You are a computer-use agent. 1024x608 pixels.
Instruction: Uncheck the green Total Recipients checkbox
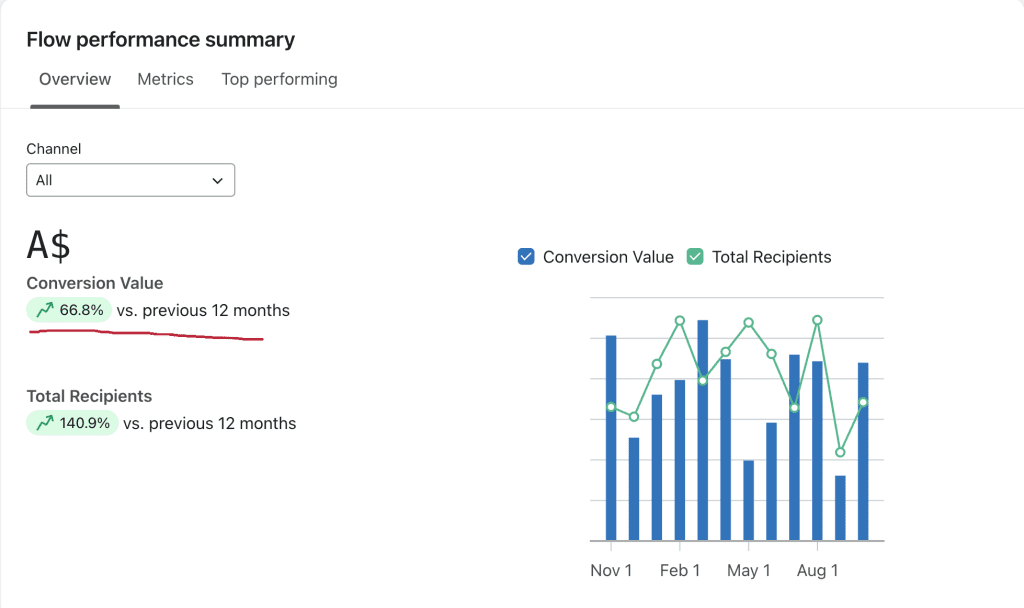click(695, 257)
